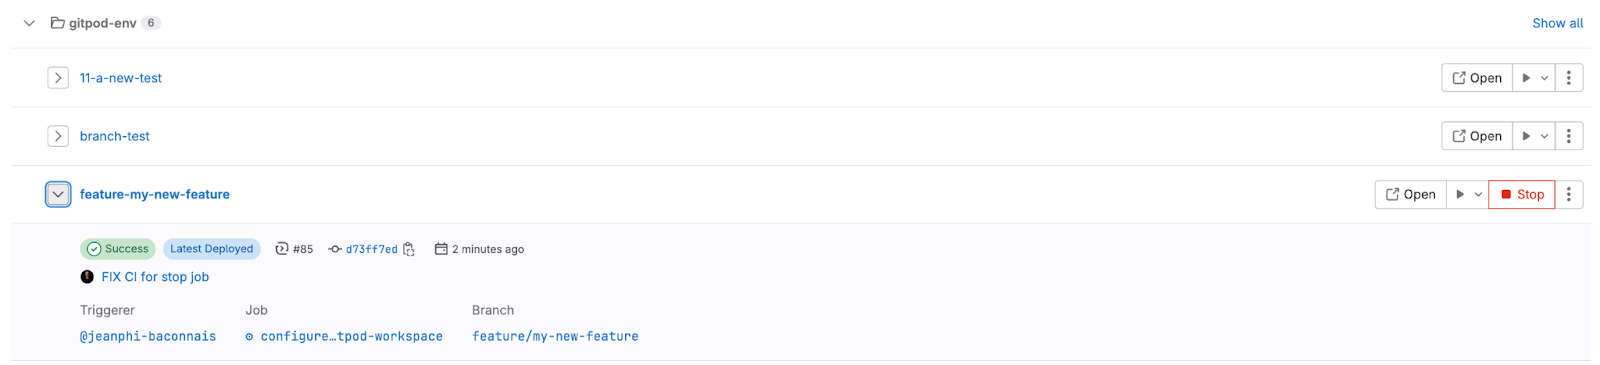Image resolution: width=1600 pixels, height=365 pixels.
Task: Open deploy actions dropdown for branch-test
Action: point(1544,136)
